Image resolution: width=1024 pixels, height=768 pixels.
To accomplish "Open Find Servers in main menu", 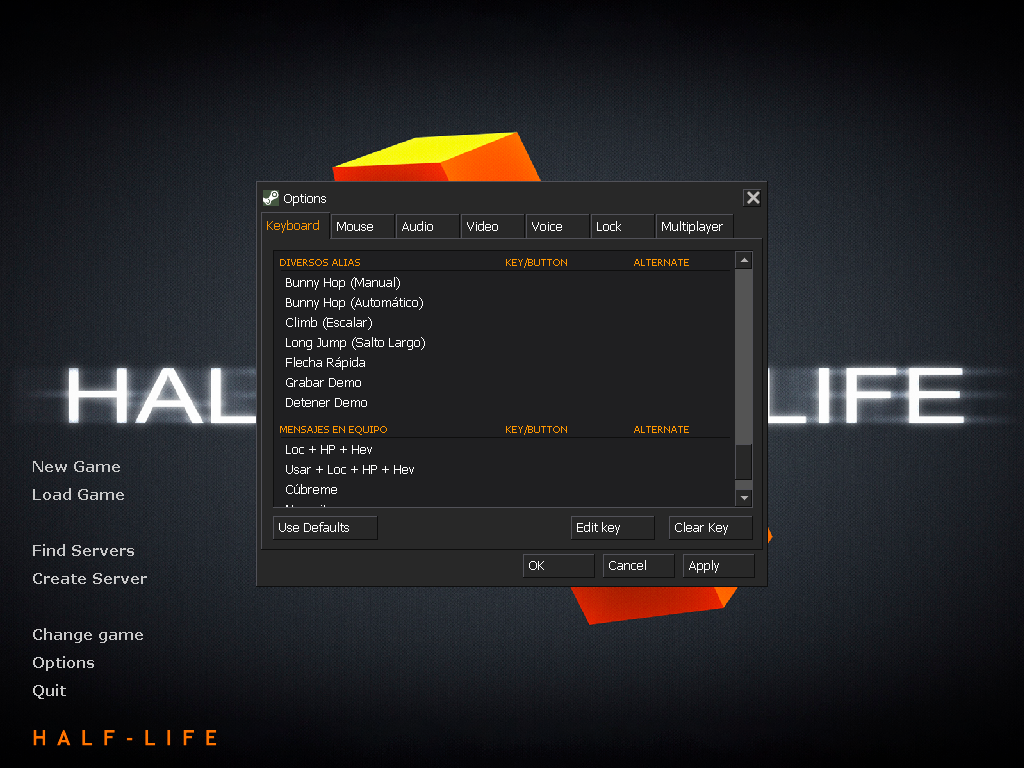I will tap(84, 551).
